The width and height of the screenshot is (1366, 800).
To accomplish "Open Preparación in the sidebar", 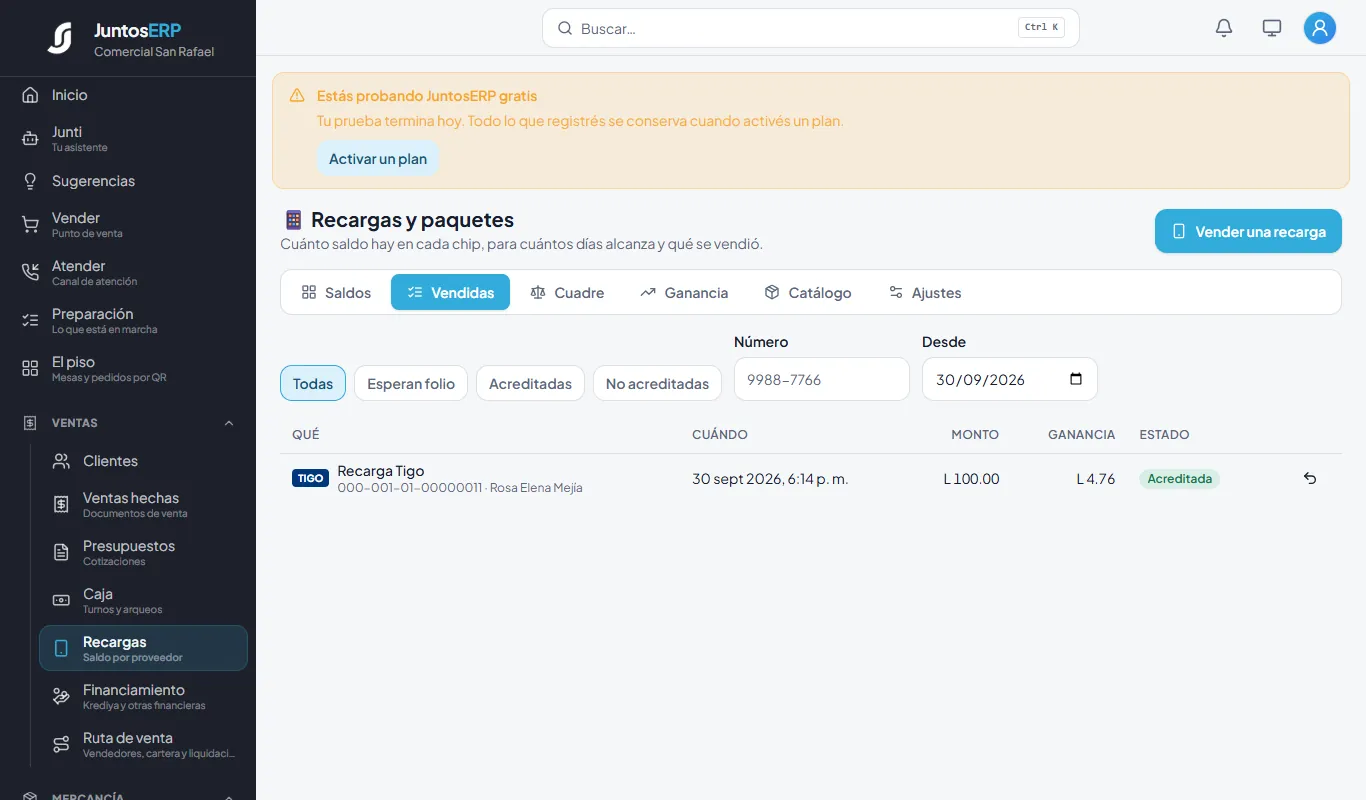I will (x=128, y=320).
